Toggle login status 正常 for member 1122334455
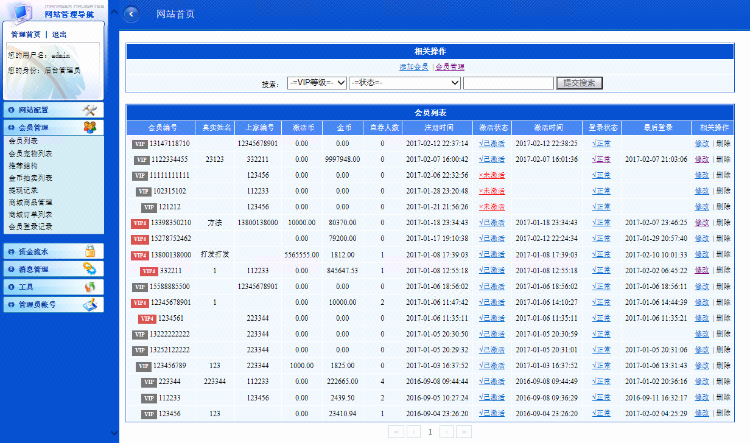 (601, 159)
